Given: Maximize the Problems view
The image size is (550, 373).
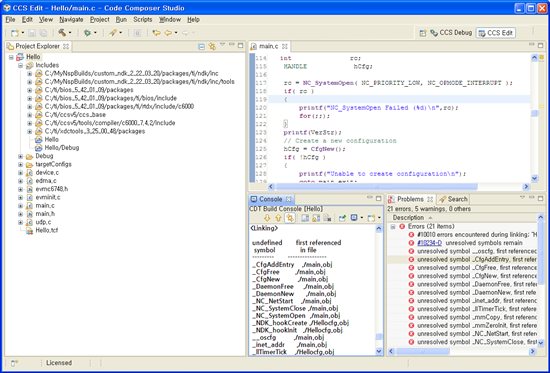Looking at the screenshot, I should [541, 198].
